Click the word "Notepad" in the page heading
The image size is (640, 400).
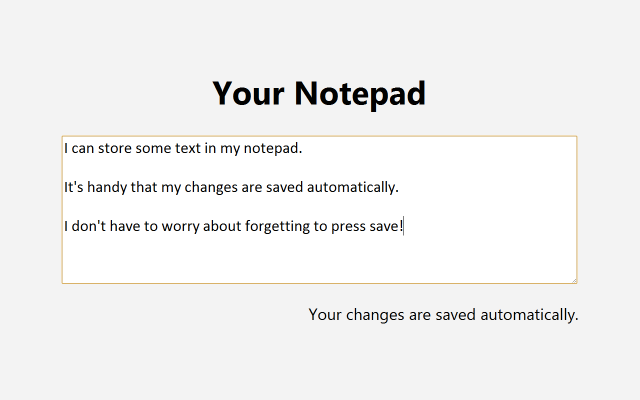click(x=360, y=93)
